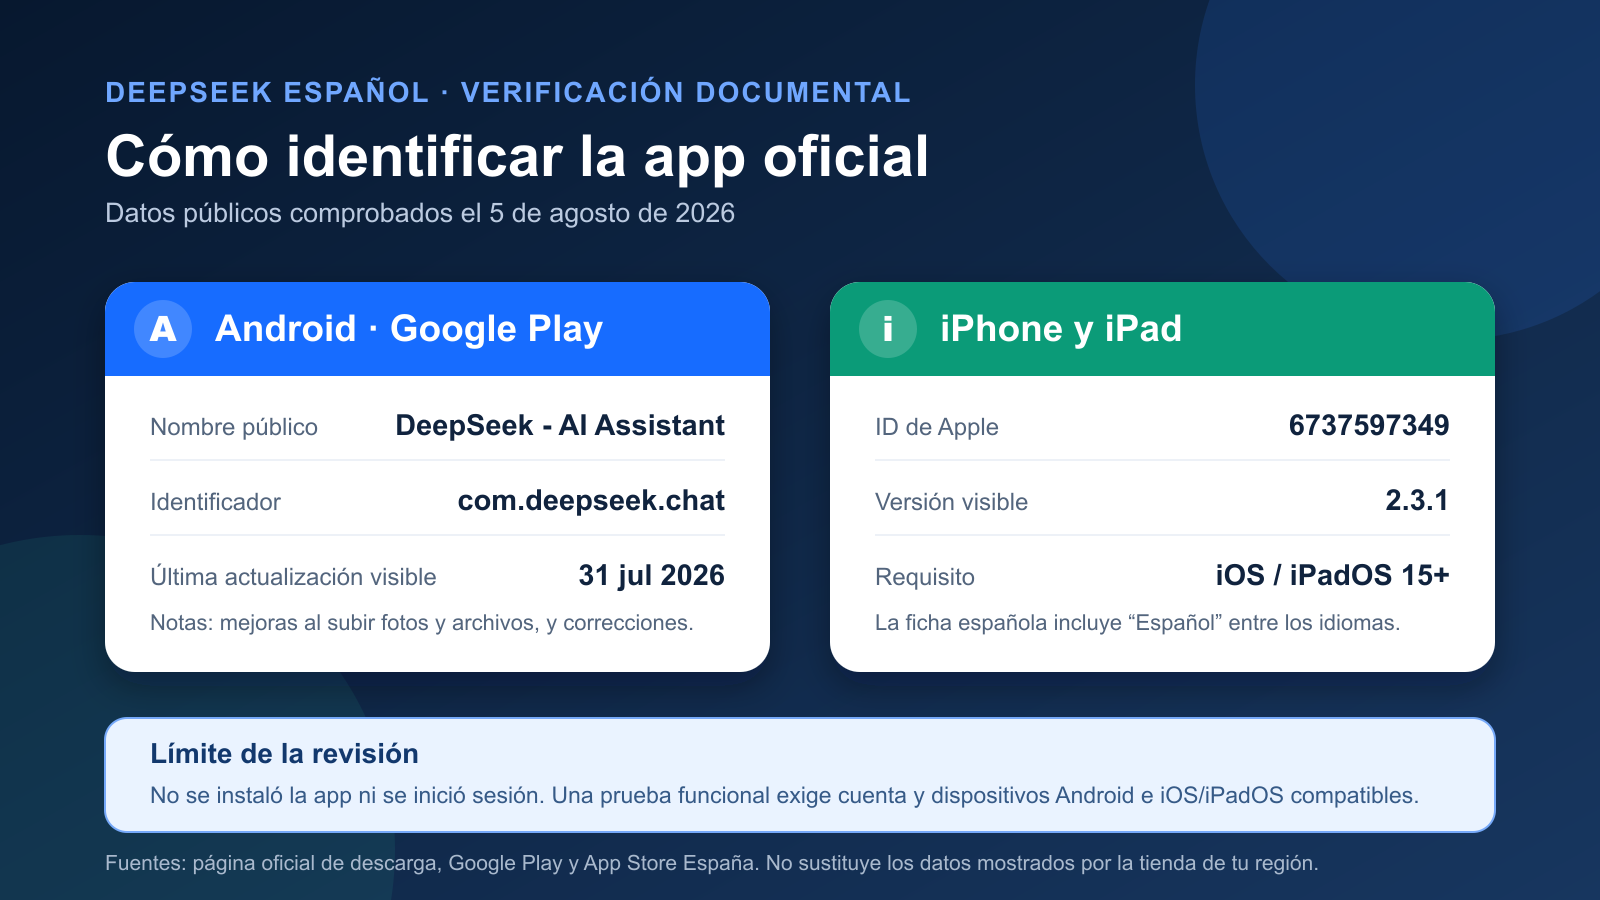Select the date "31 jul 2026"
Image resolution: width=1600 pixels, height=900 pixels.
click(x=651, y=575)
